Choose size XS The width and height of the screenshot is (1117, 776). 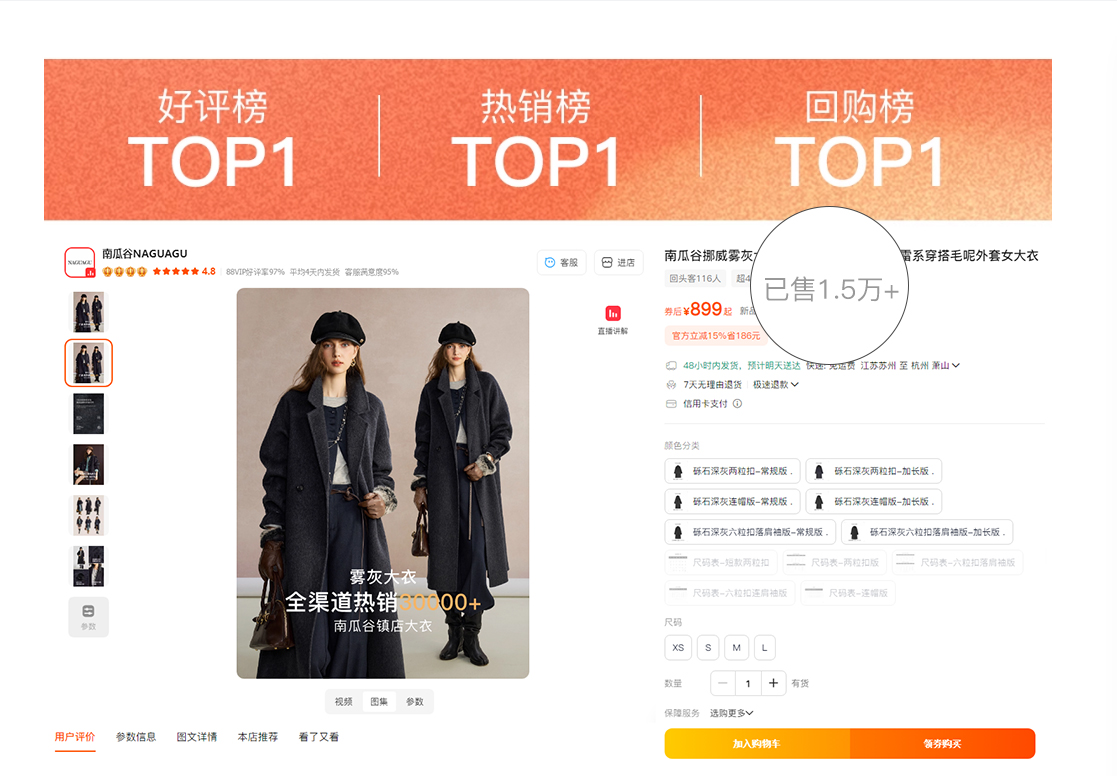[677, 648]
